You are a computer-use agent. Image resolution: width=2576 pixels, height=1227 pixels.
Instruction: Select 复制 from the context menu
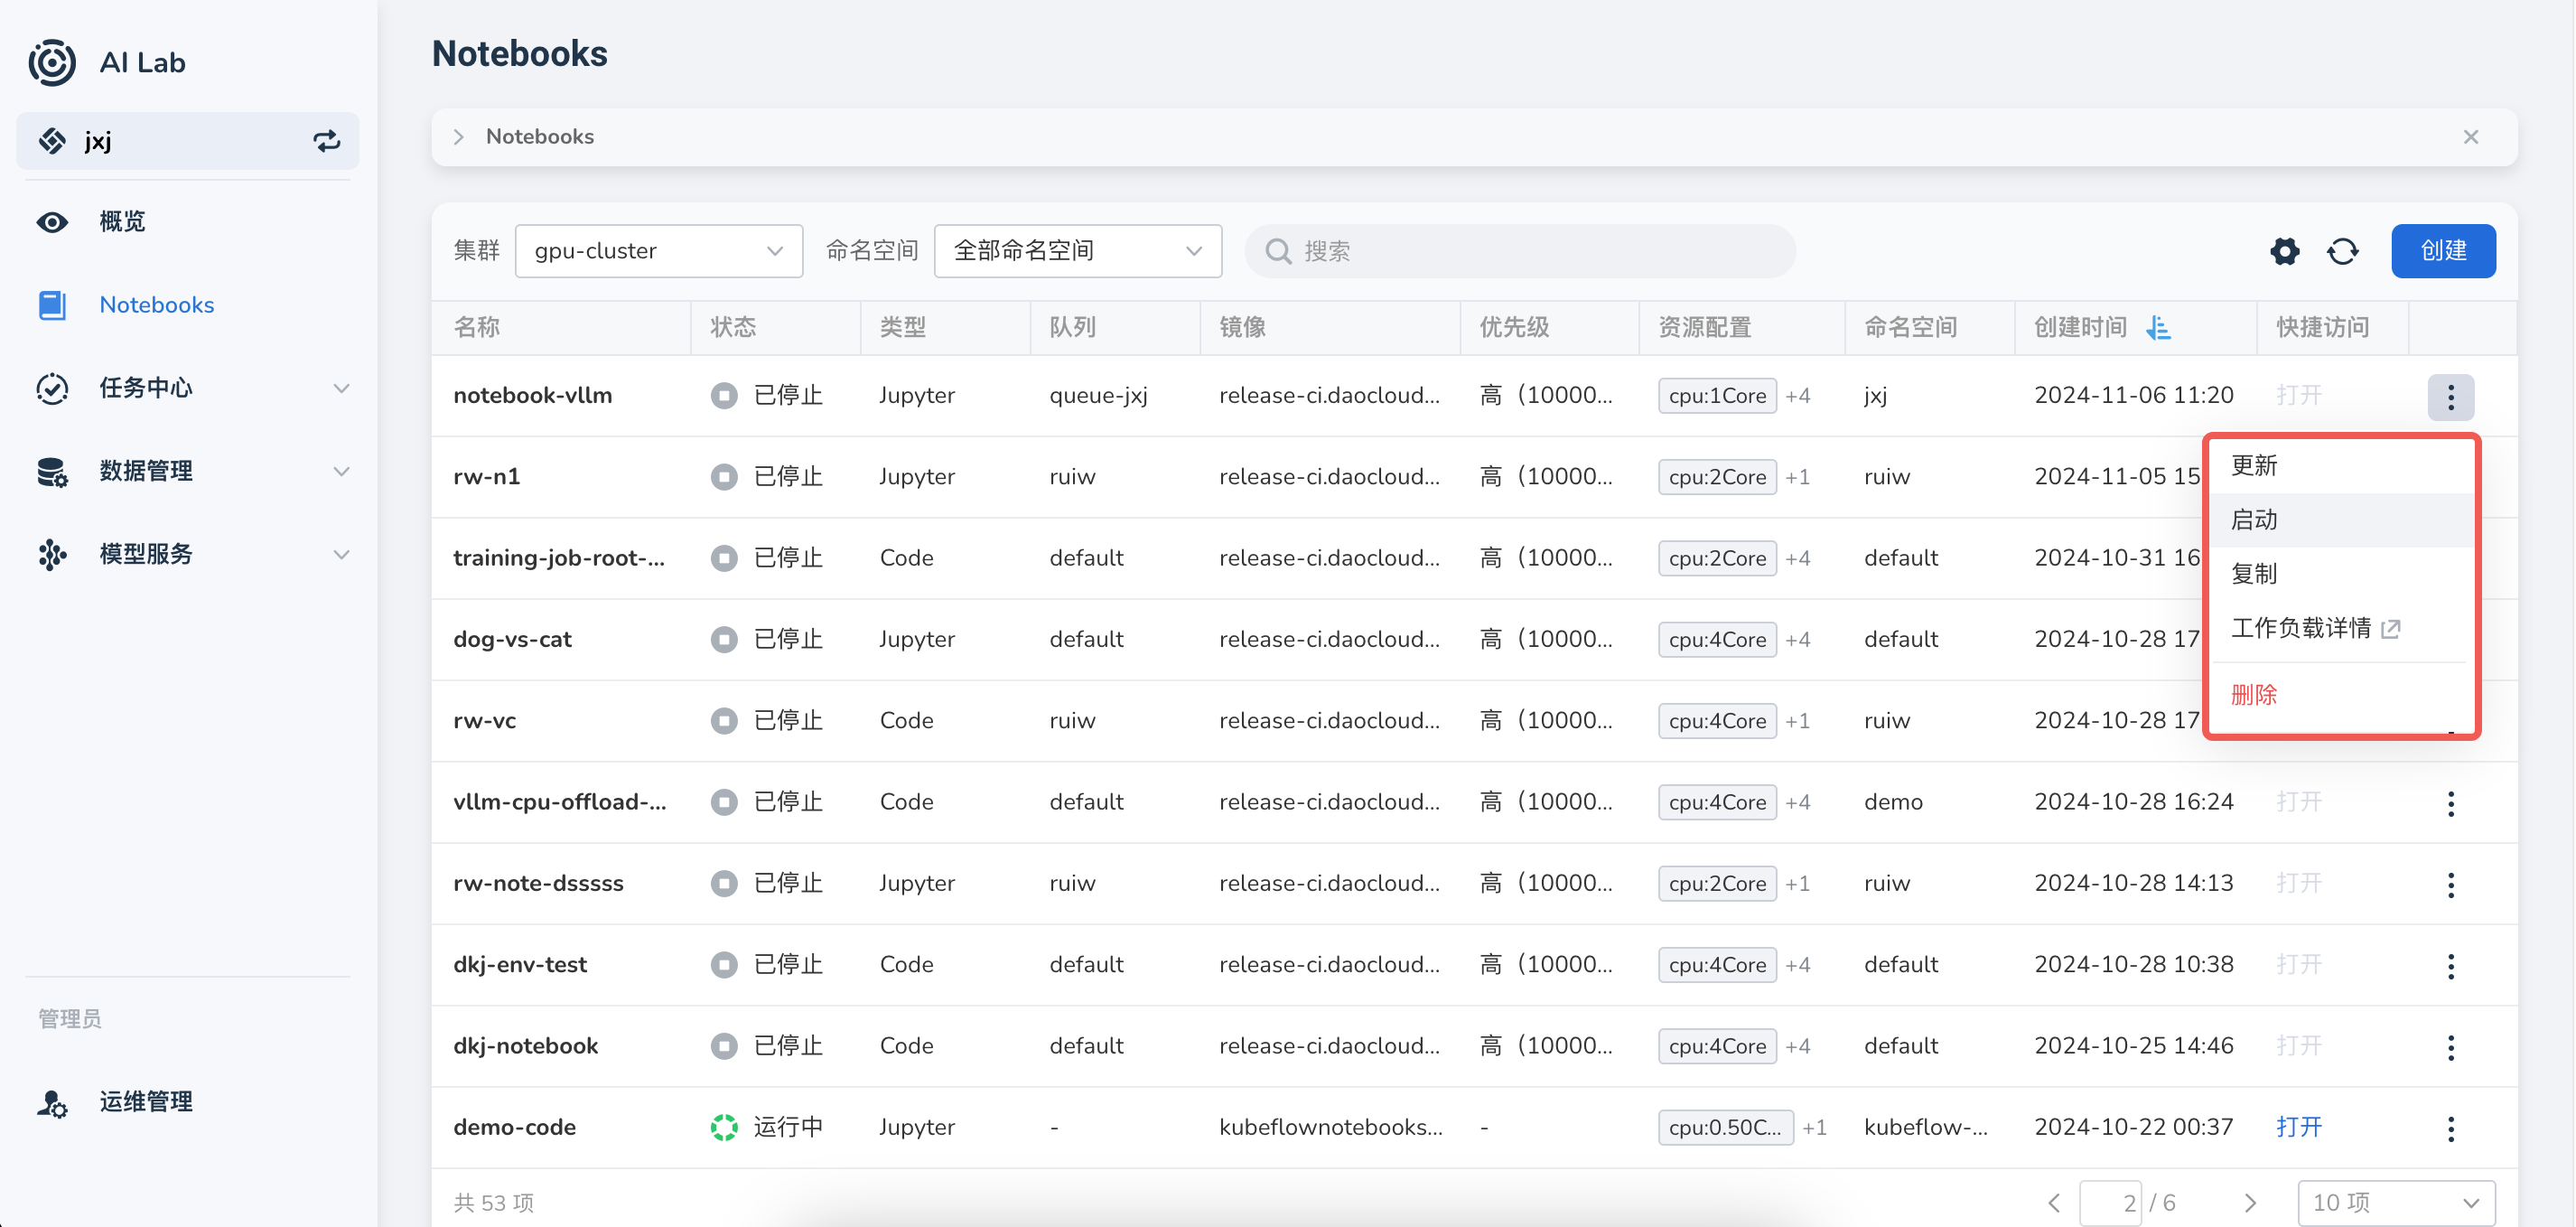(x=2341, y=574)
